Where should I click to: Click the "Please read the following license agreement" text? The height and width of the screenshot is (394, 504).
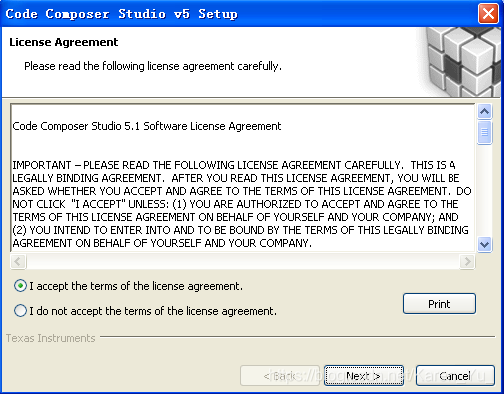coord(153,66)
